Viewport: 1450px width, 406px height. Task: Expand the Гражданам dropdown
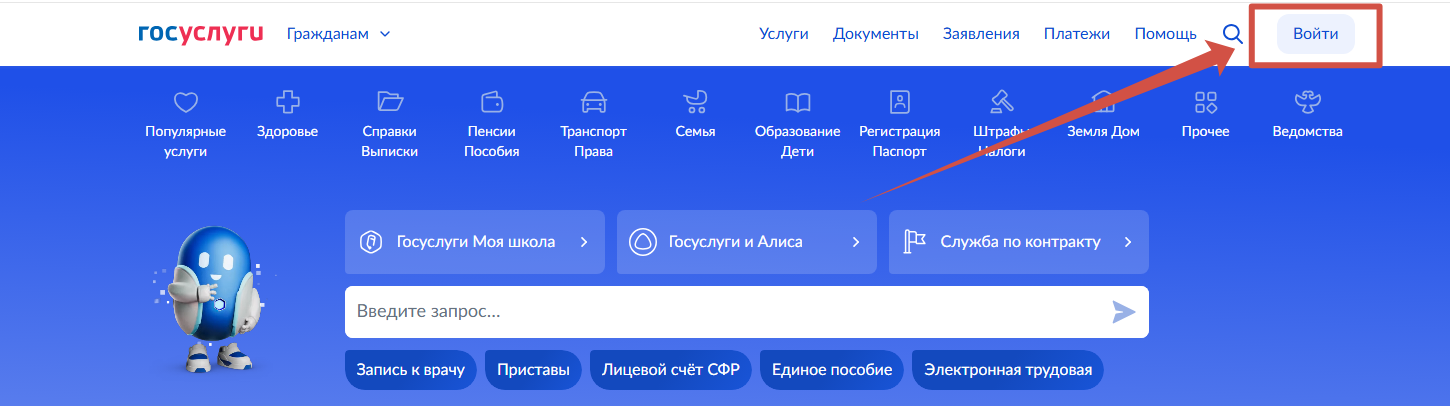pos(338,34)
